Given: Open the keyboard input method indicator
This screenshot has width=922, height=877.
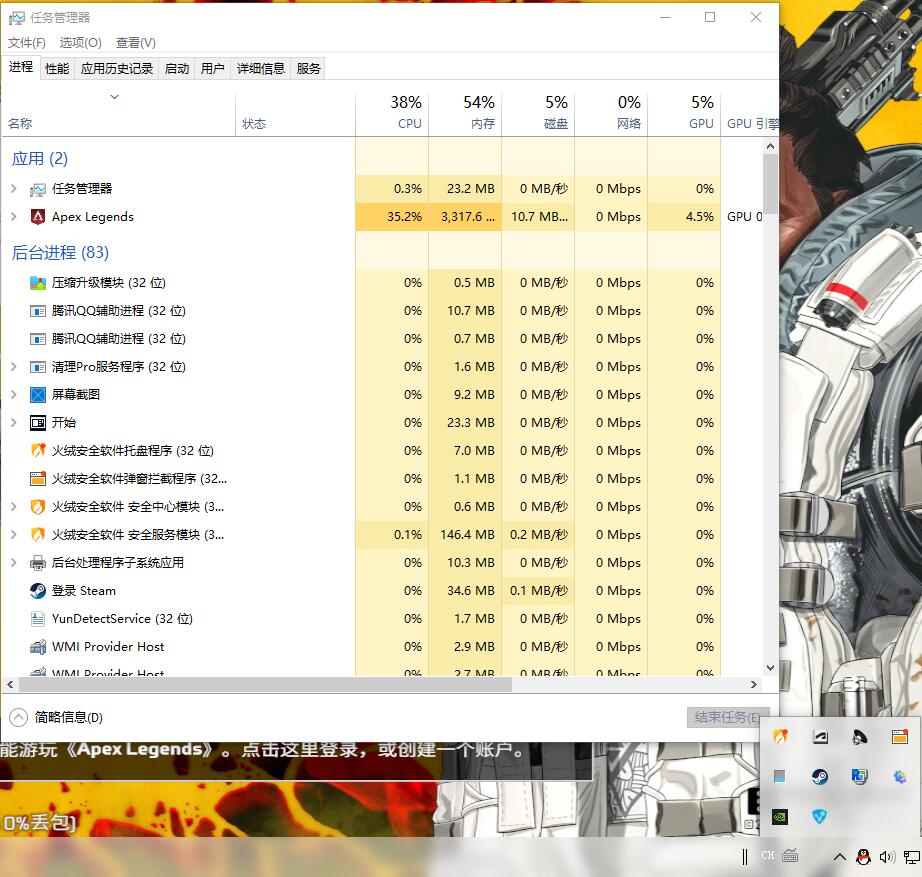Looking at the screenshot, I should [791, 856].
